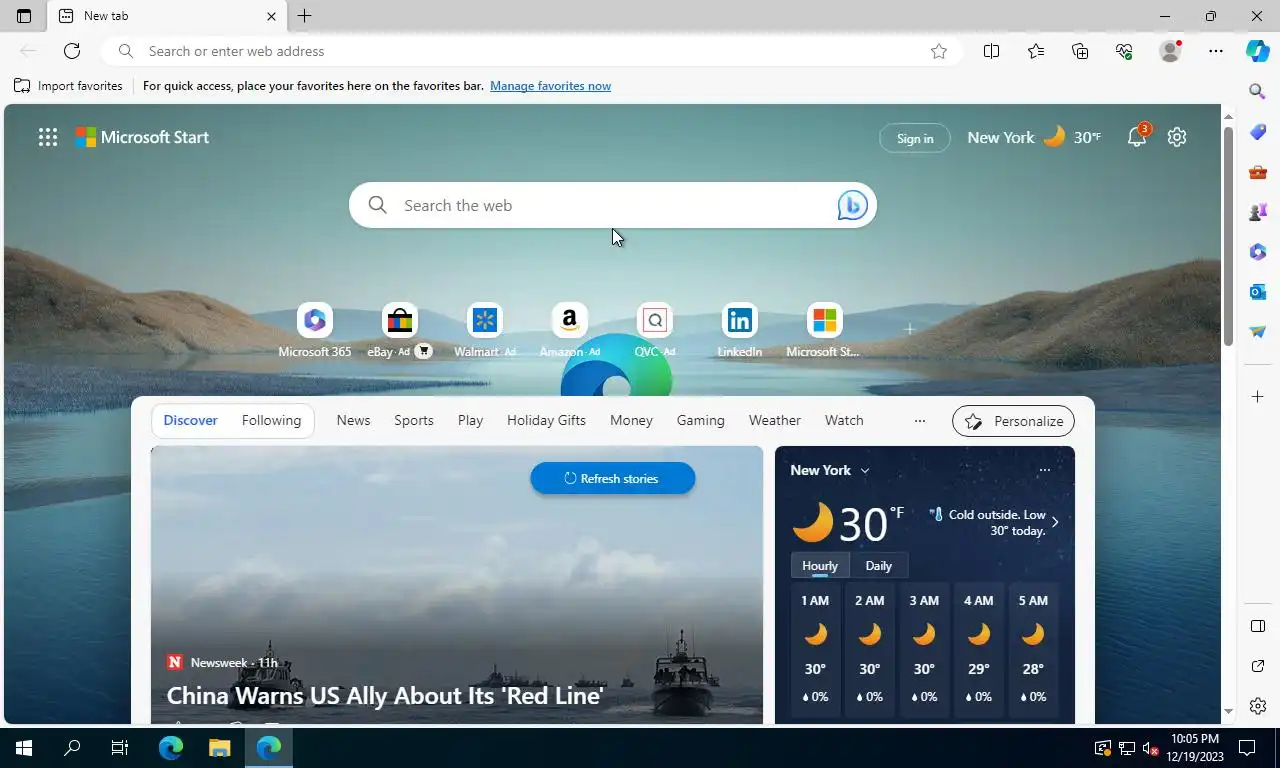The height and width of the screenshot is (768, 1280).
Task: Sign in to Microsoft Start
Action: [915, 138]
